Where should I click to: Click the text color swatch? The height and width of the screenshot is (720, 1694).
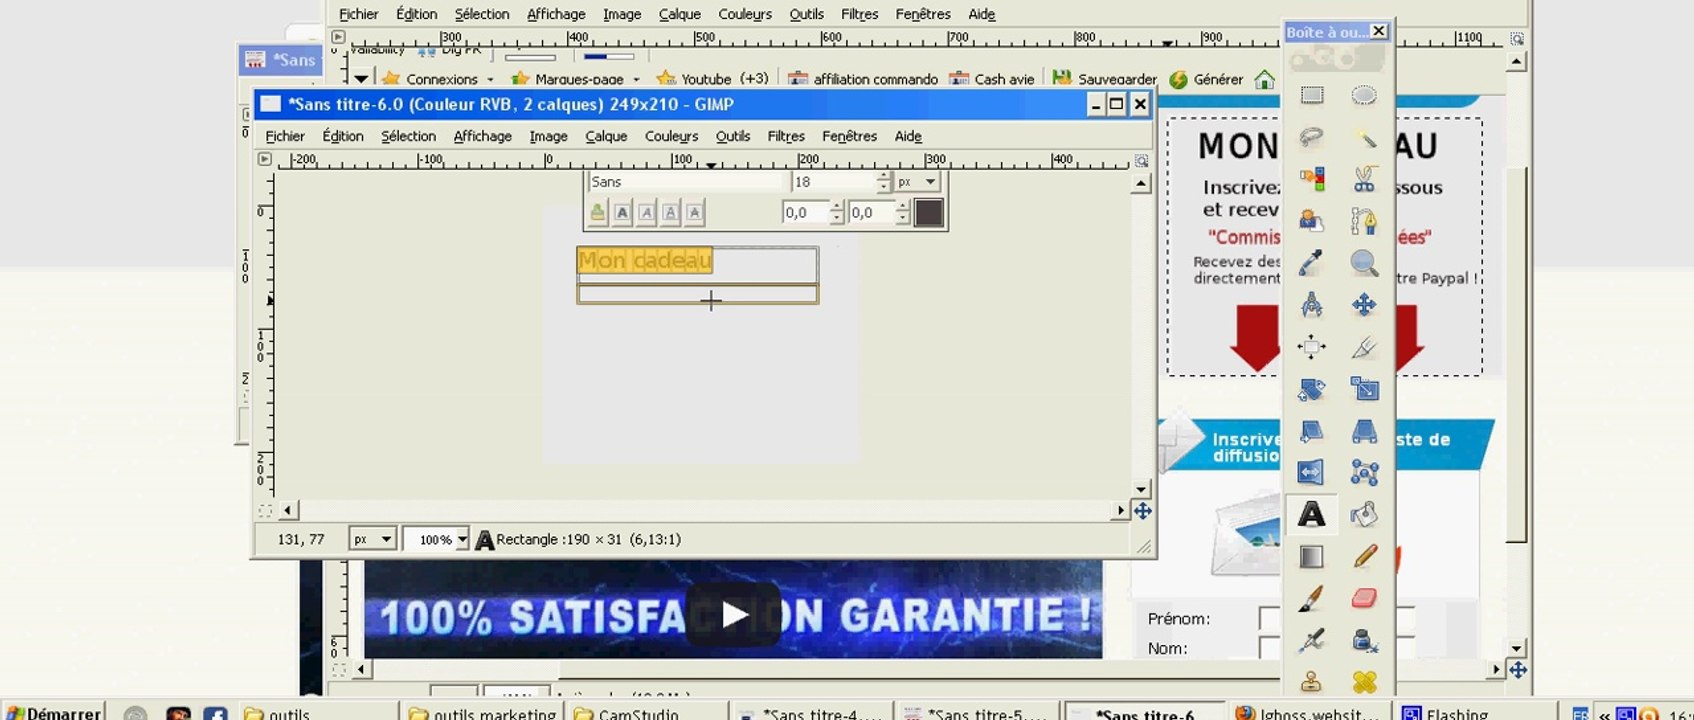(928, 212)
